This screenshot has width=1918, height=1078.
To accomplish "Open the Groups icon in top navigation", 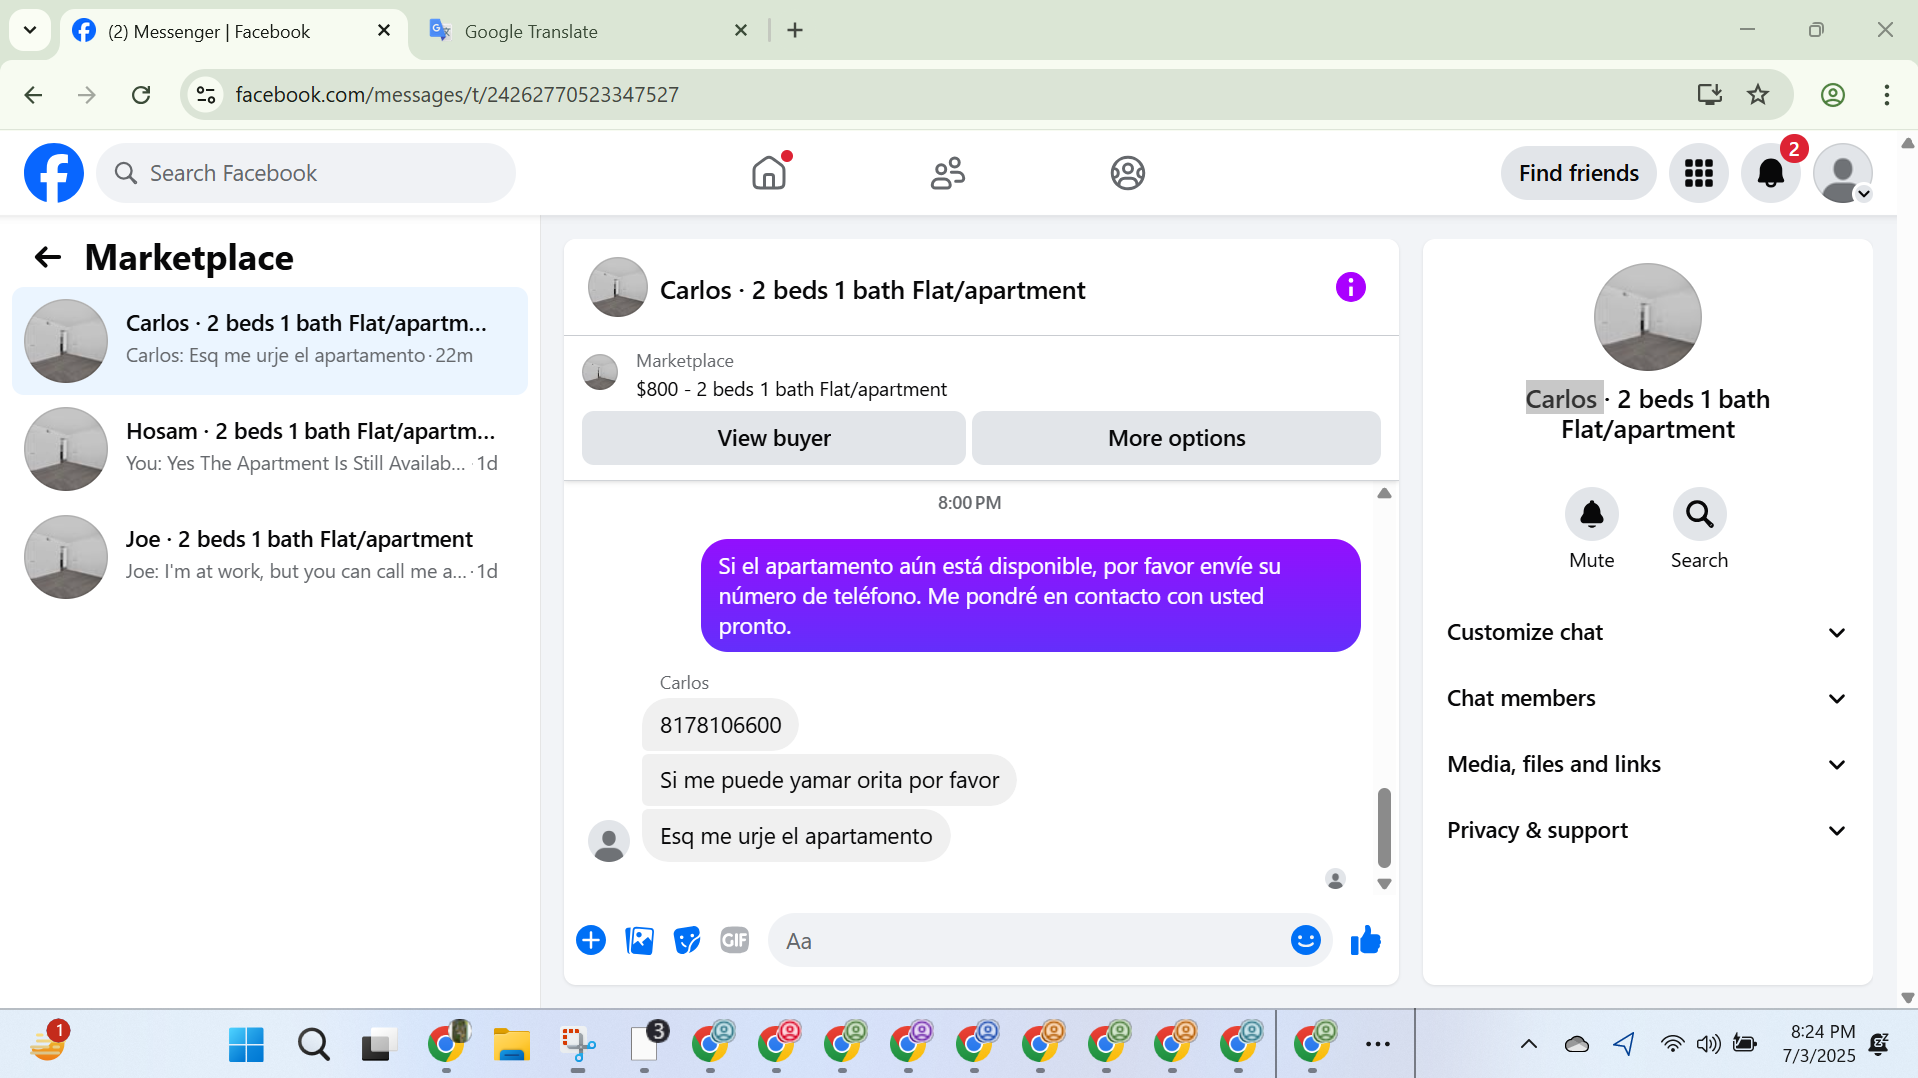I will point(1127,173).
